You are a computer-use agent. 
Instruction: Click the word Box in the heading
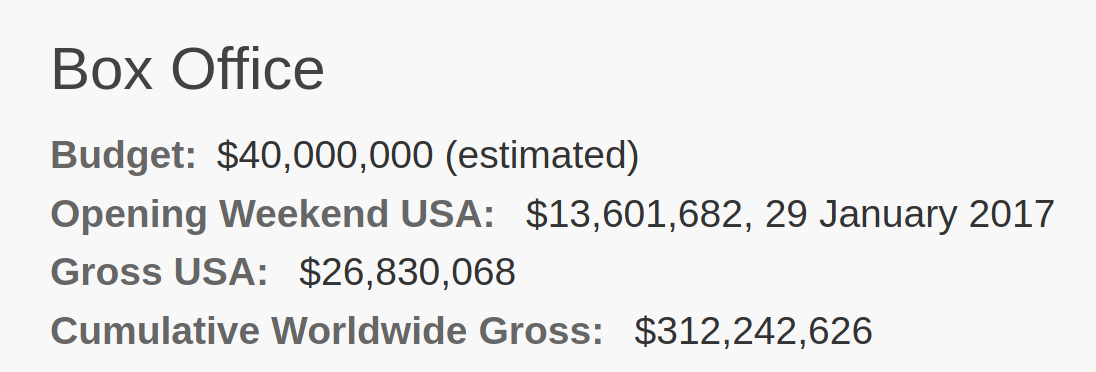102,69
